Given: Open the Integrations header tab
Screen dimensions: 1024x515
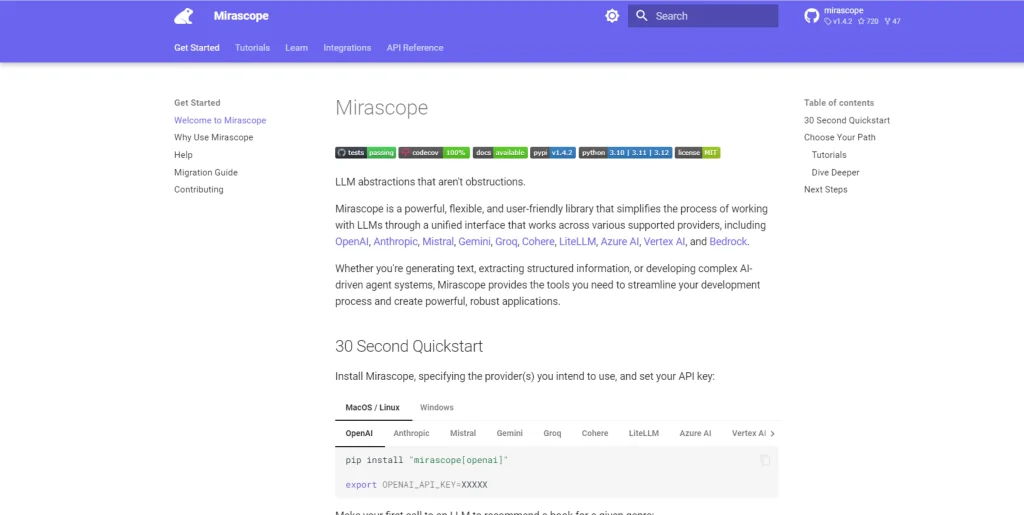Looking at the screenshot, I should click(x=347, y=48).
